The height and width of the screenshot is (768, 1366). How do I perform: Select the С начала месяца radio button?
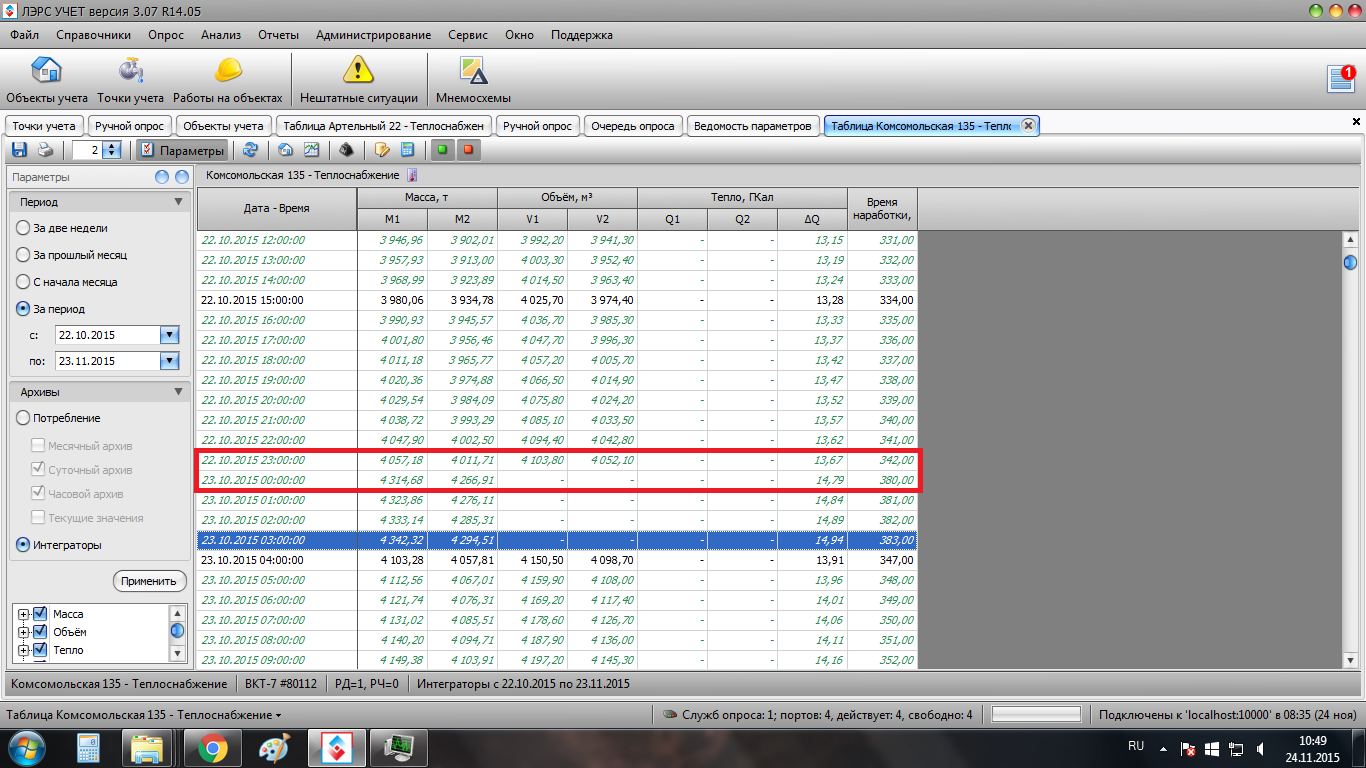(x=23, y=282)
